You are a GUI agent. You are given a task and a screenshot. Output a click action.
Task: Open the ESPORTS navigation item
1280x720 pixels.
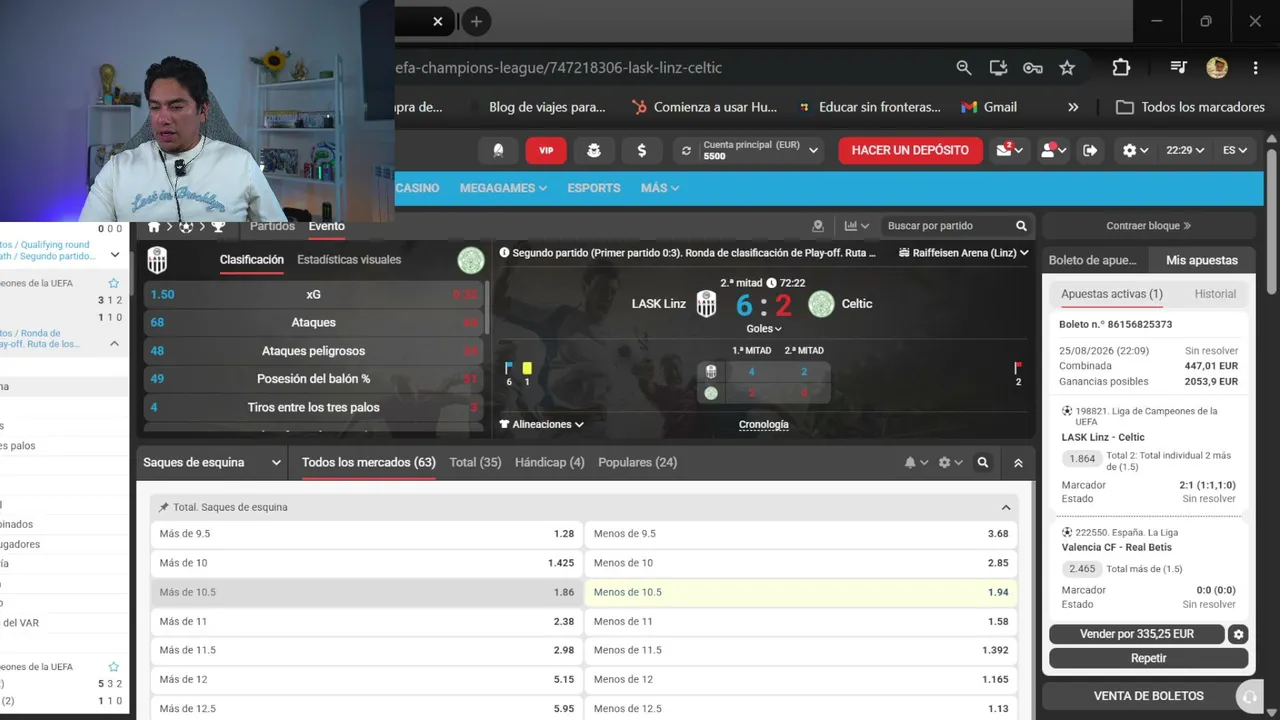pyautogui.click(x=594, y=188)
